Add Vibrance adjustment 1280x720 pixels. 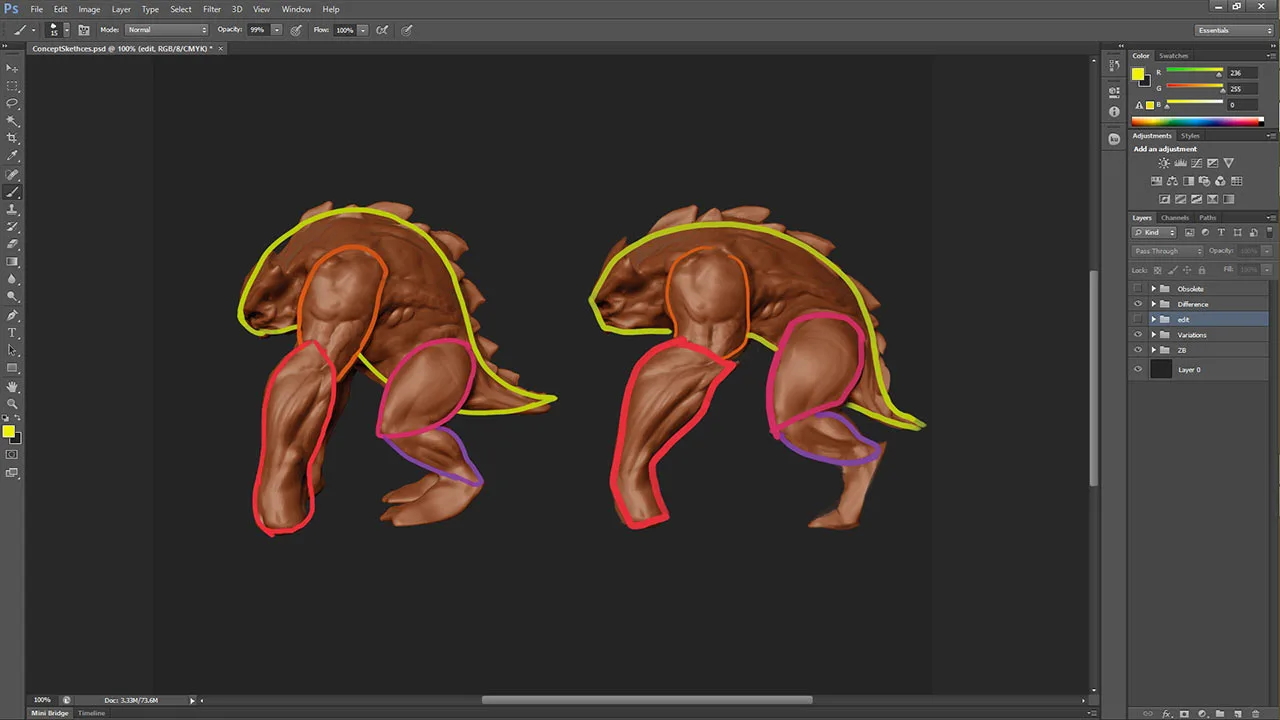[1229, 163]
